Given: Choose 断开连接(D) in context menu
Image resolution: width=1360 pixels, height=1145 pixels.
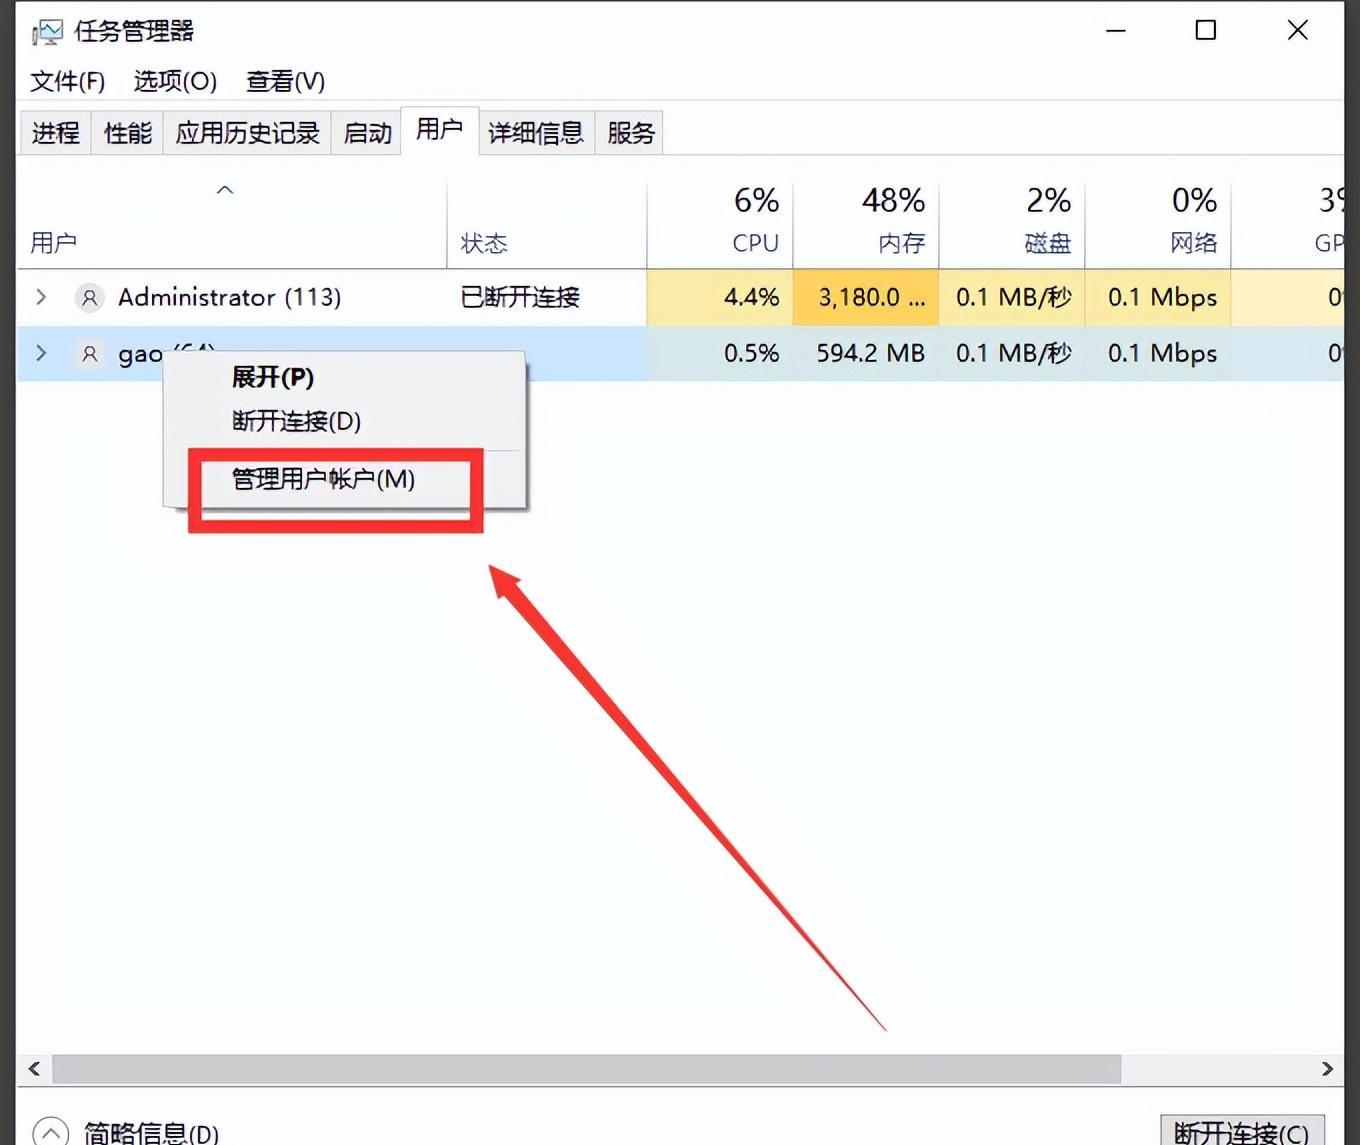Looking at the screenshot, I should click(344, 421).
